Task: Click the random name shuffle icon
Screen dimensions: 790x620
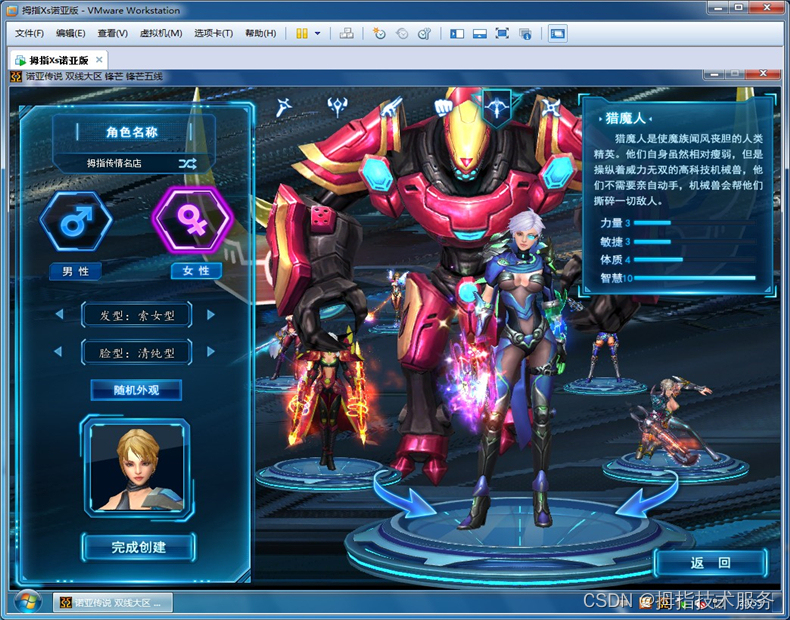Action: pyautogui.click(x=187, y=163)
